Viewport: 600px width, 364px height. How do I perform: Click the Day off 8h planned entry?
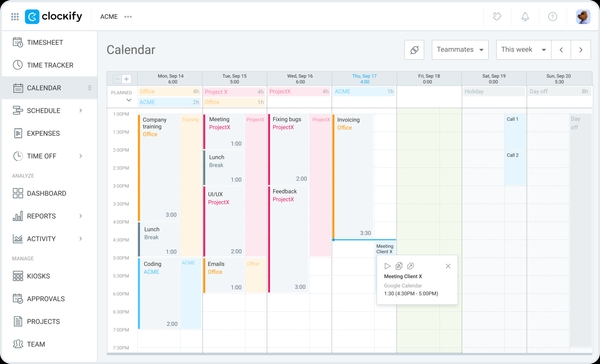[x=559, y=91]
